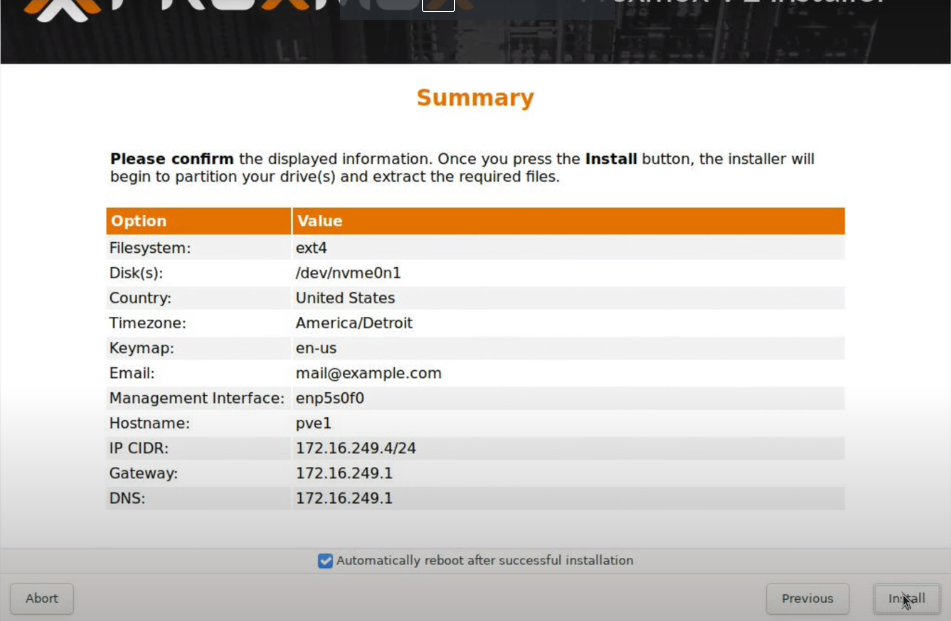Click the enp5s0f0 management interface value
951x621 pixels.
pos(329,398)
